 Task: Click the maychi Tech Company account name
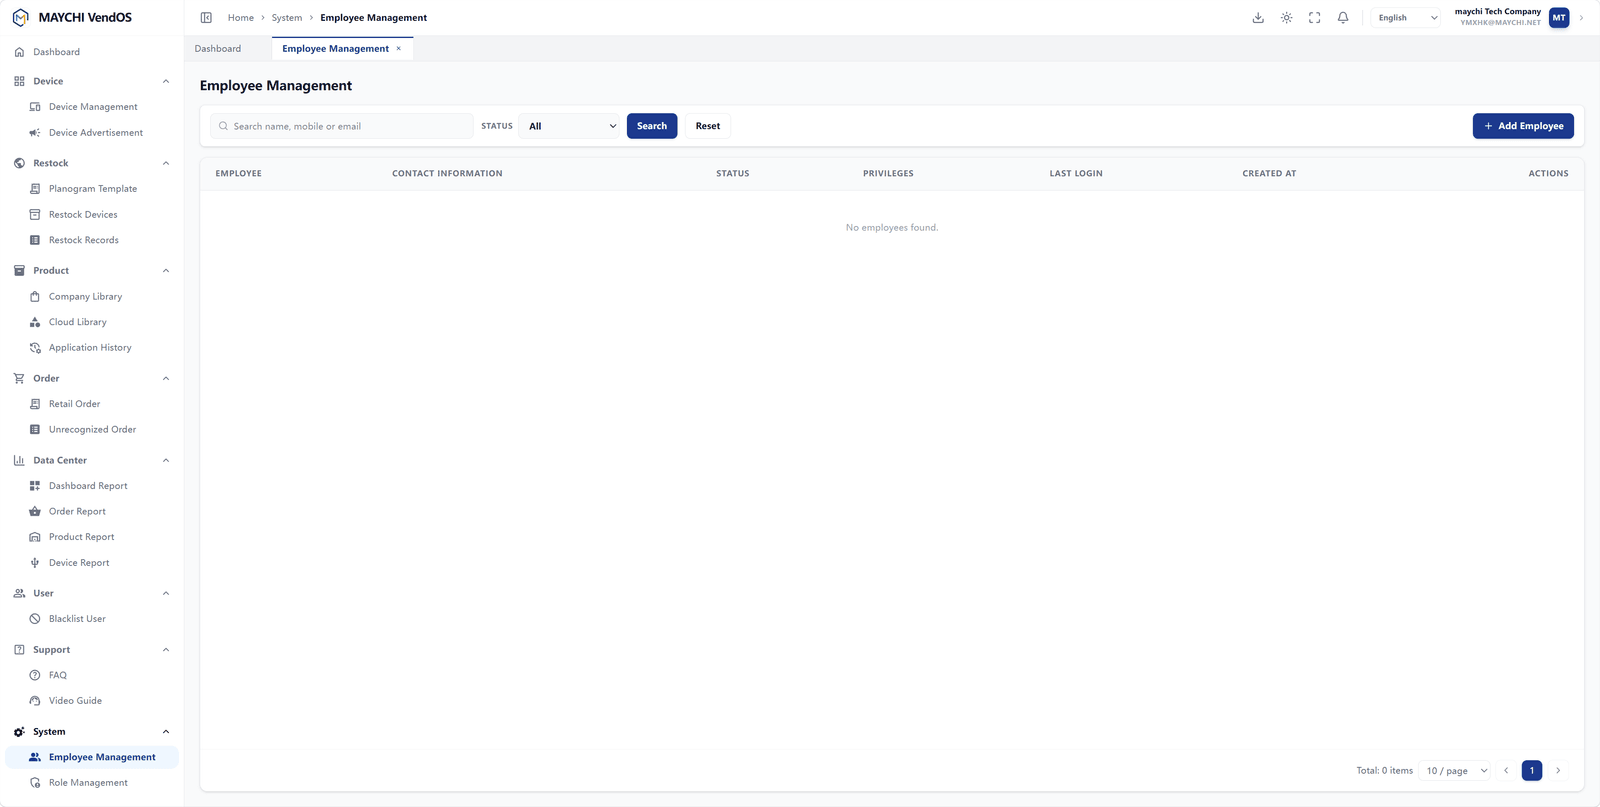[1497, 12]
